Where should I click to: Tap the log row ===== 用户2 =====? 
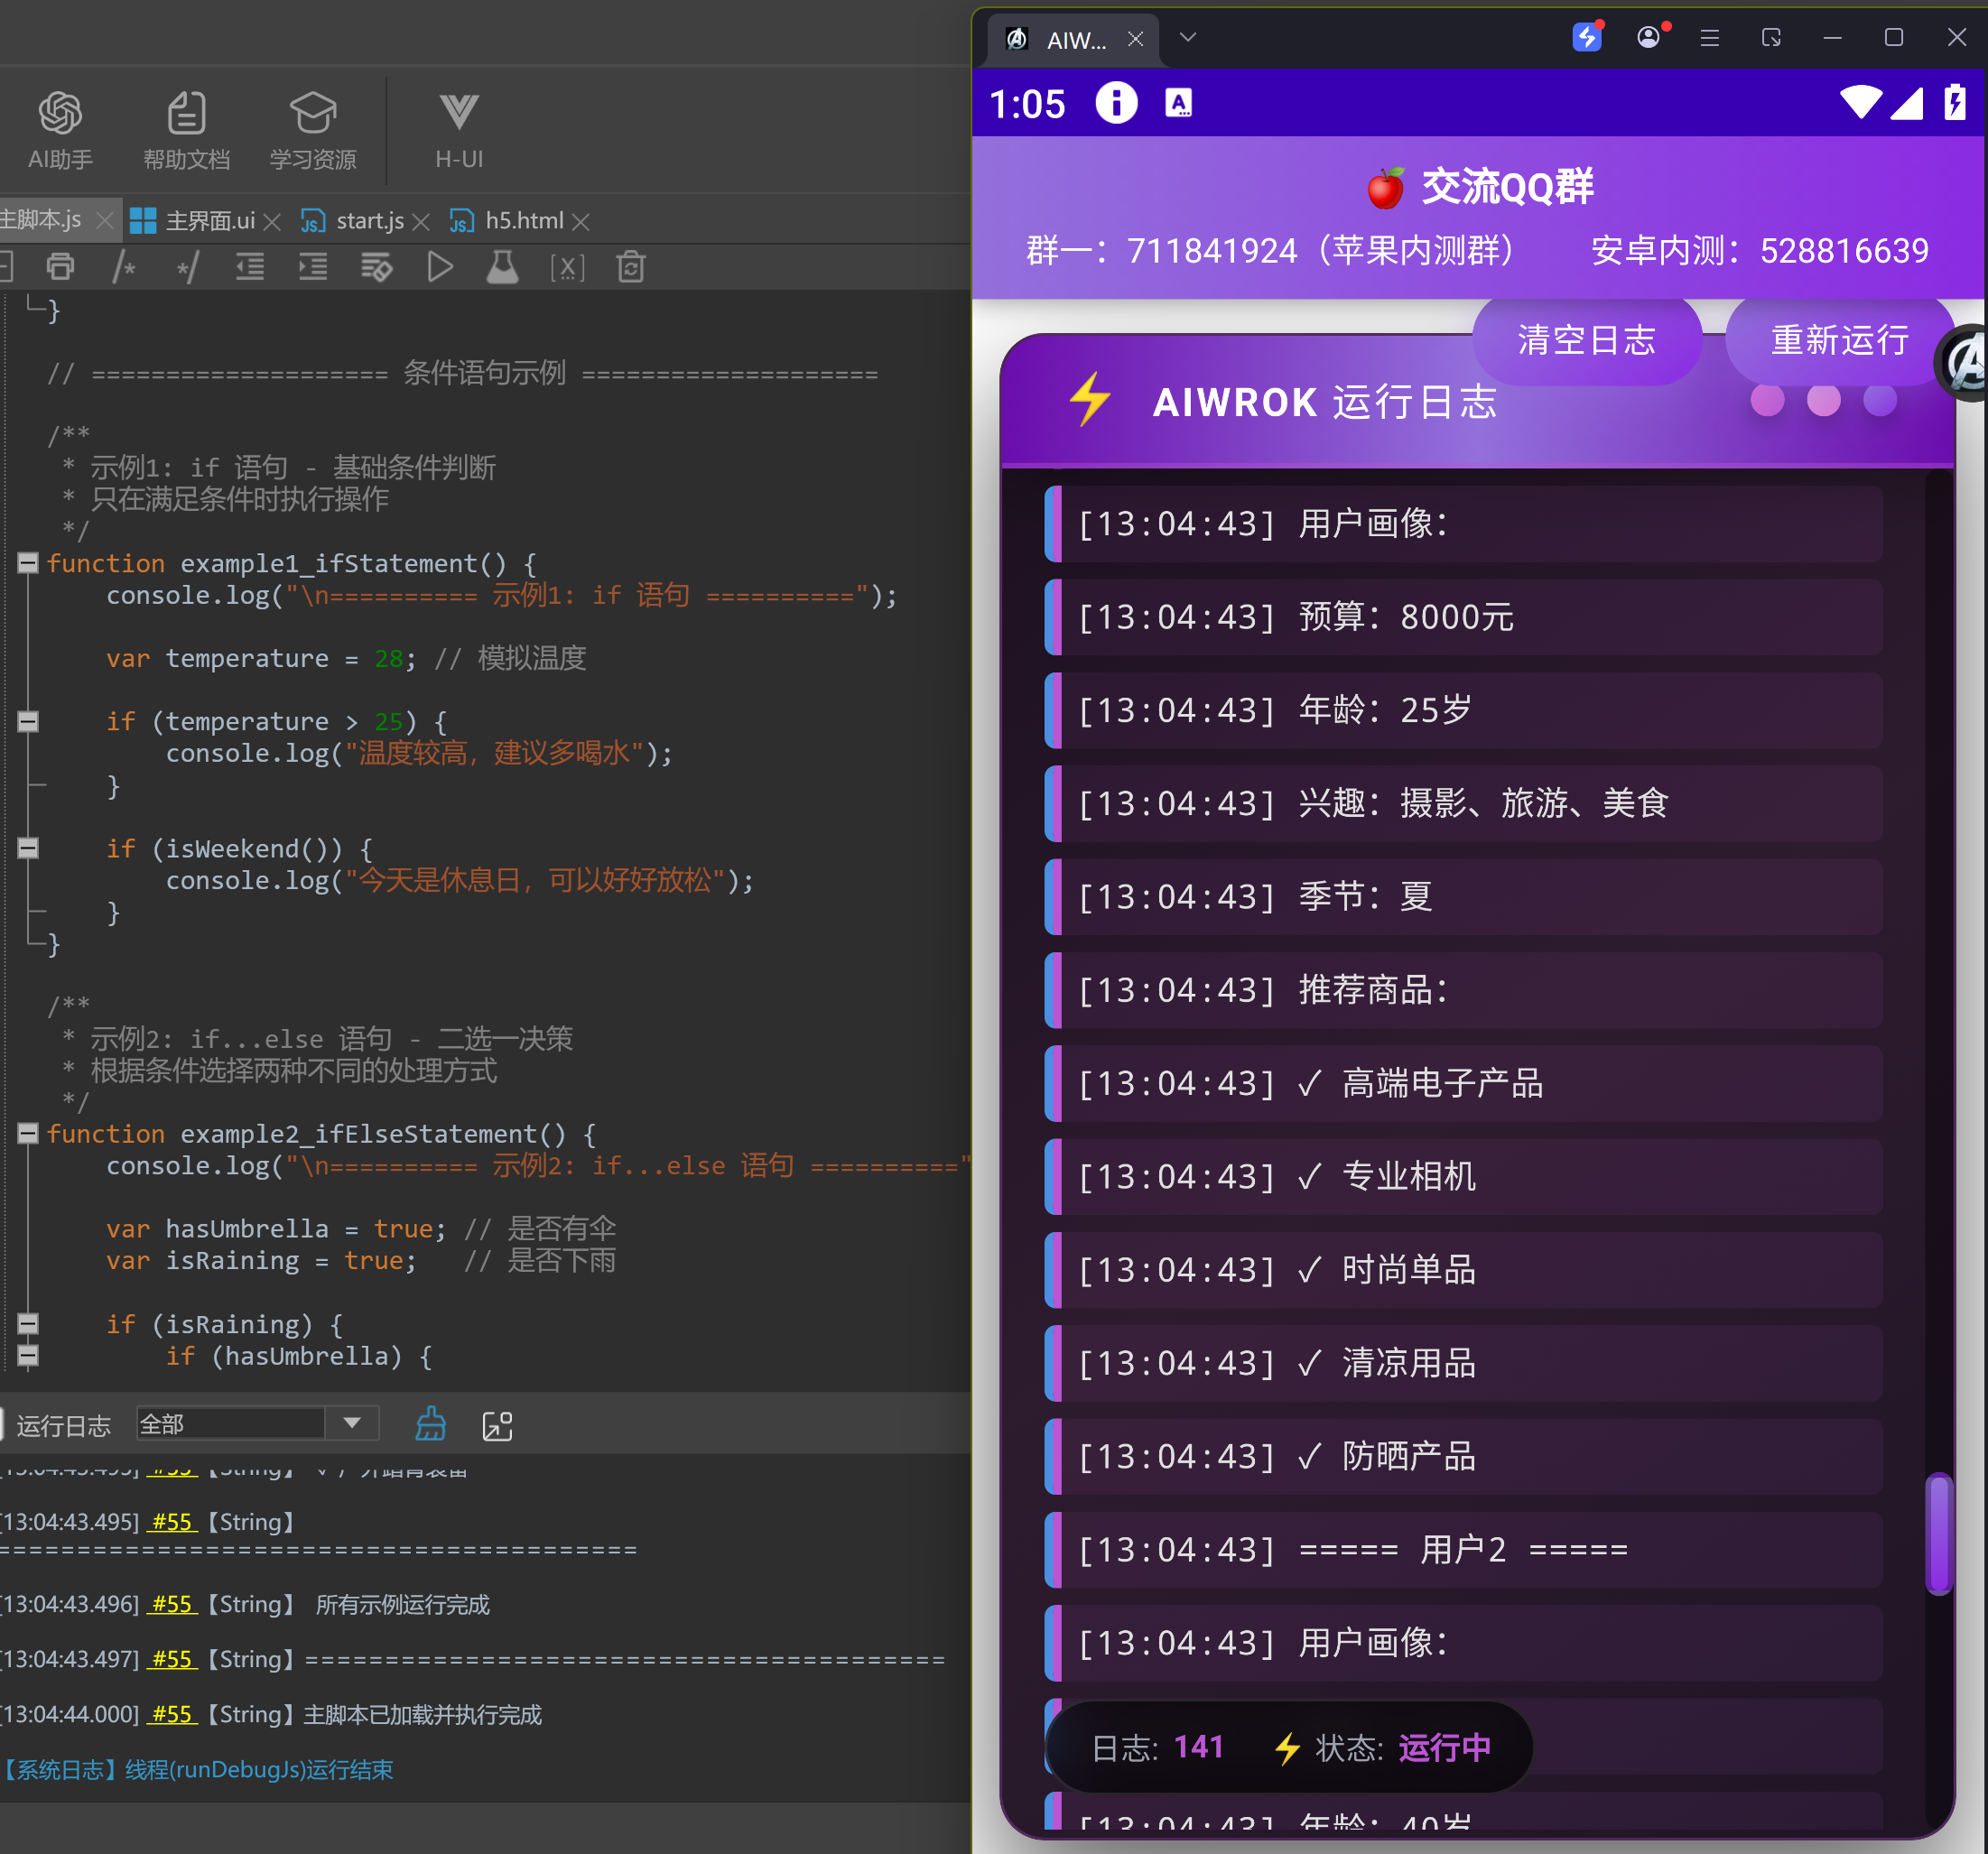(1463, 1549)
